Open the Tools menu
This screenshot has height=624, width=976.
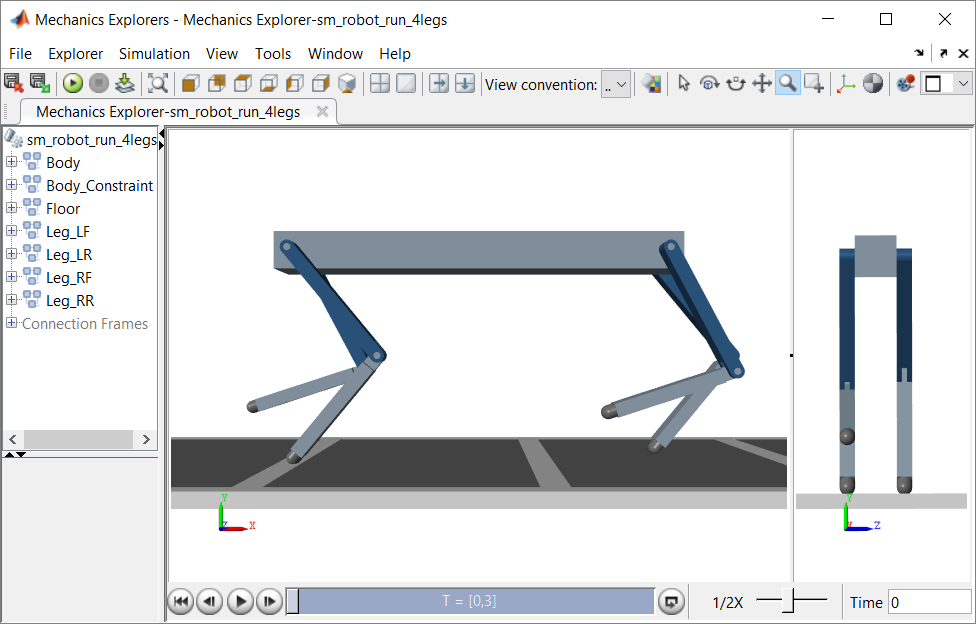(273, 54)
